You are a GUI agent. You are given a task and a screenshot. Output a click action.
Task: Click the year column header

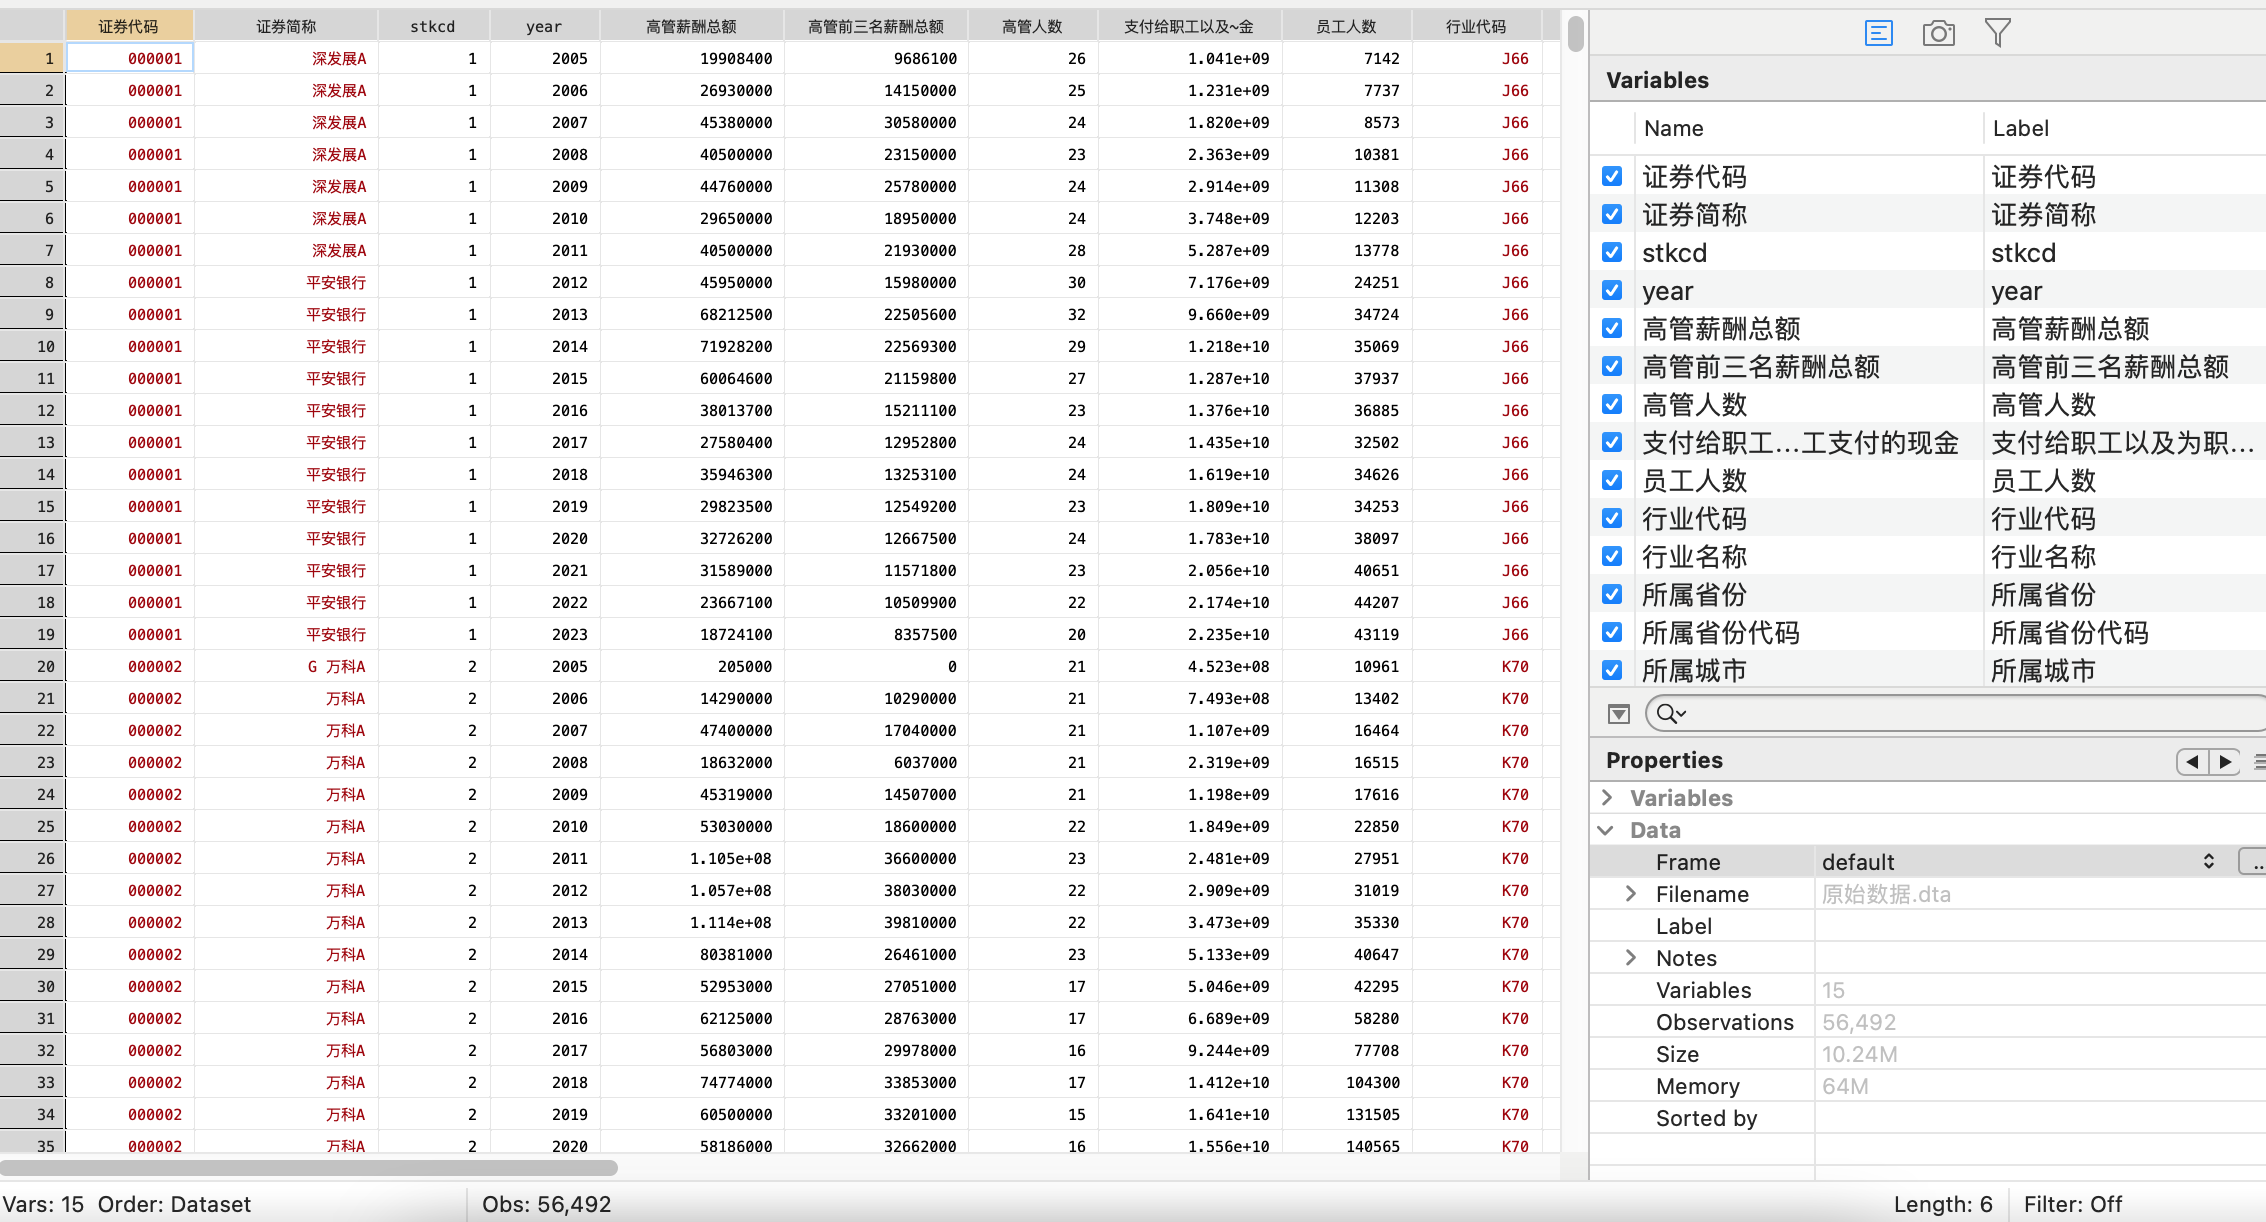point(544,27)
